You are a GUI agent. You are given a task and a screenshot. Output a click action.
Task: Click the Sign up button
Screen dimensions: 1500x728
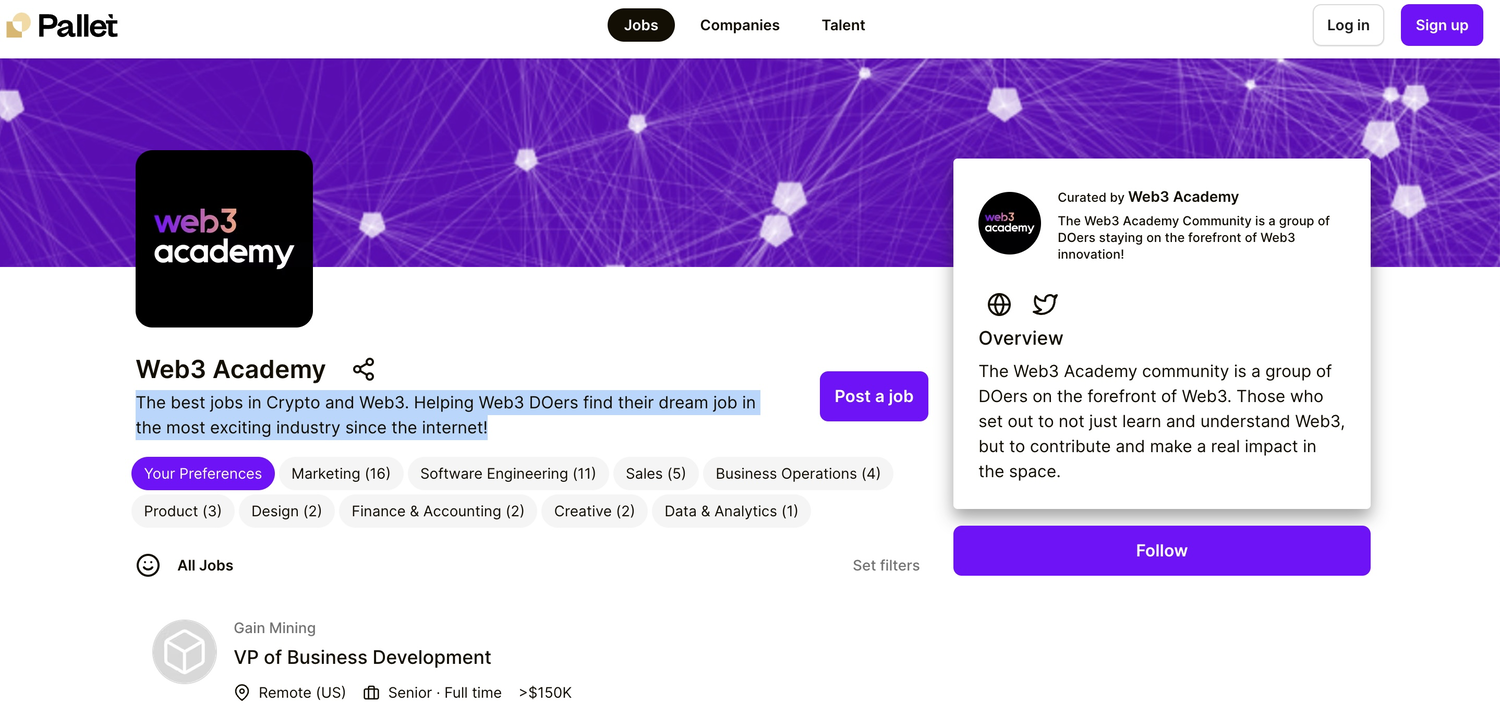point(1442,25)
